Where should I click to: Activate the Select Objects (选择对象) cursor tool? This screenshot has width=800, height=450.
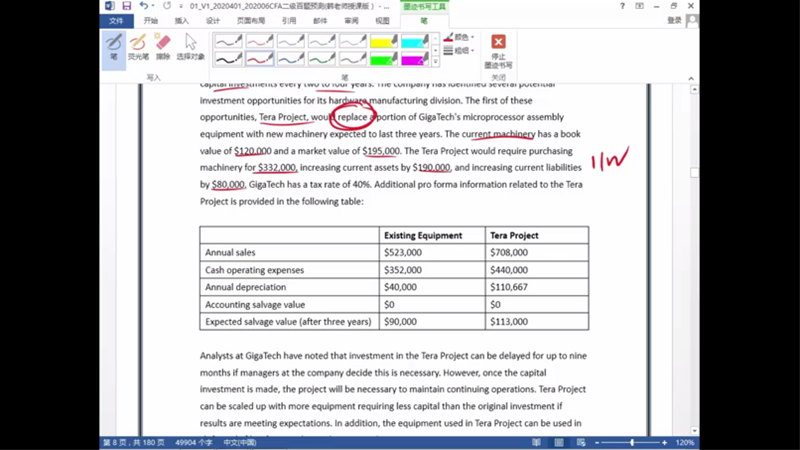click(x=190, y=47)
